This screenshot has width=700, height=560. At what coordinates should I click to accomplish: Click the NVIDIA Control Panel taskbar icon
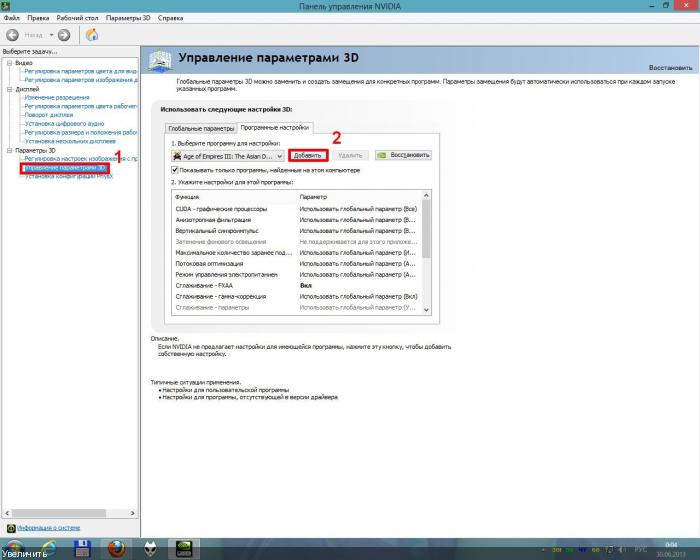(184, 549)
